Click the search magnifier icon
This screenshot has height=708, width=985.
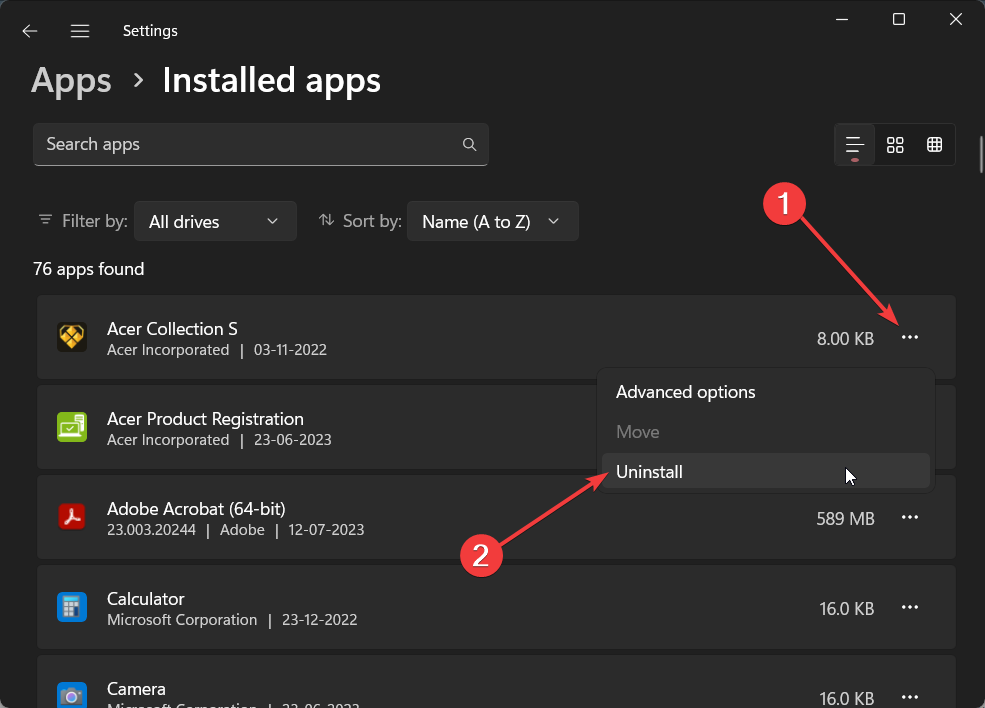[x=469, y=144]
